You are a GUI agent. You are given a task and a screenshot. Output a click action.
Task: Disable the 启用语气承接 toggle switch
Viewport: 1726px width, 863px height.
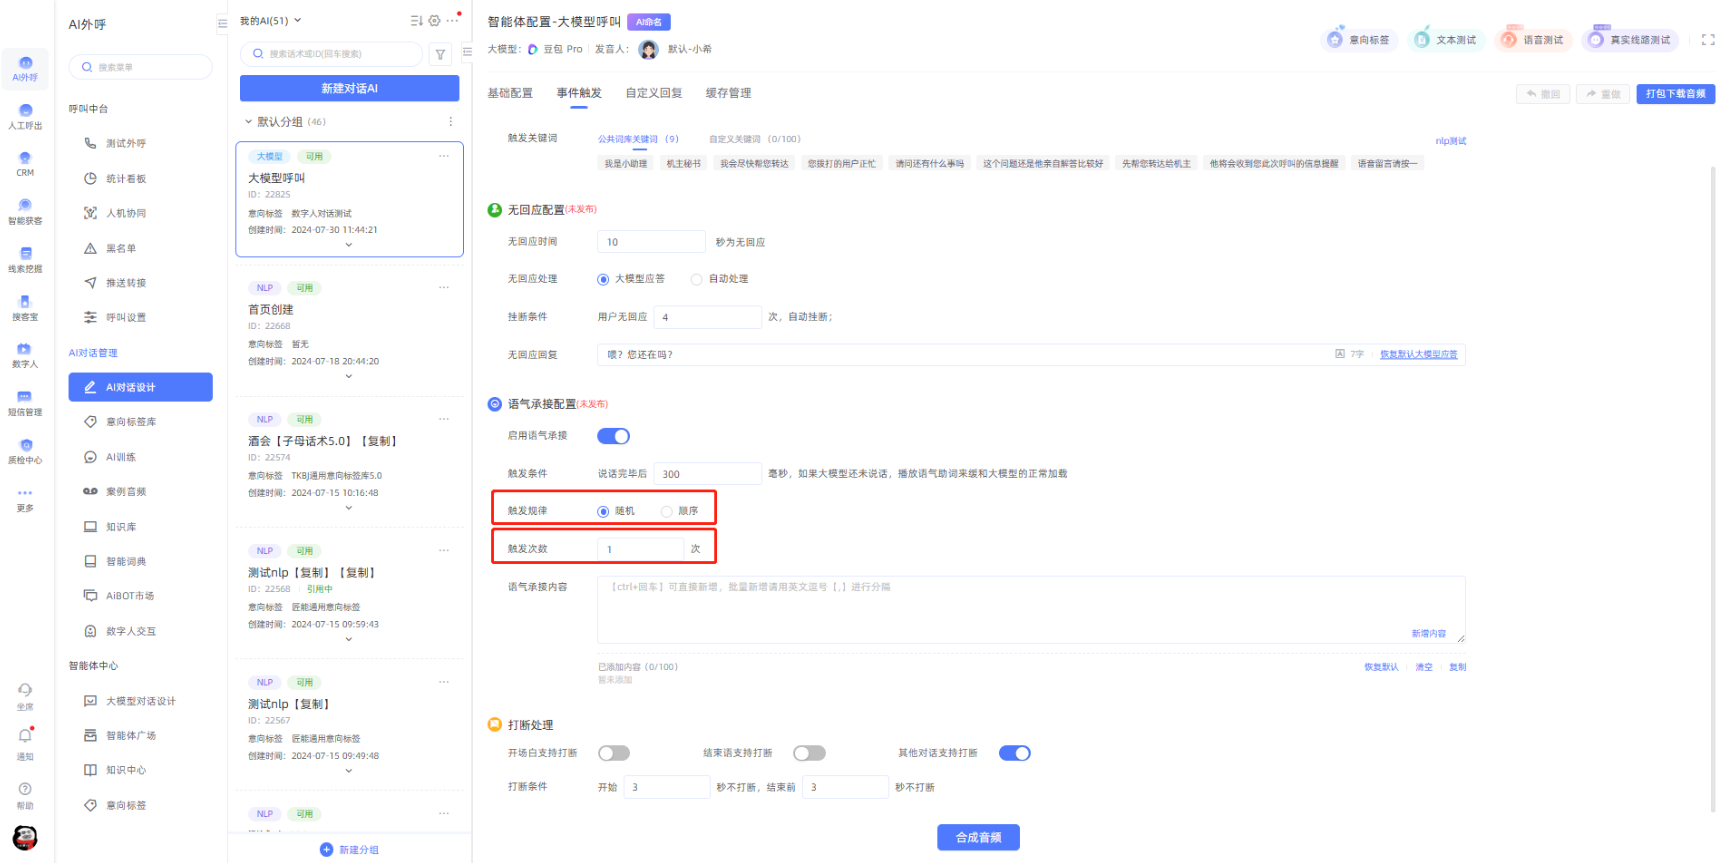[x=613, y=436]
